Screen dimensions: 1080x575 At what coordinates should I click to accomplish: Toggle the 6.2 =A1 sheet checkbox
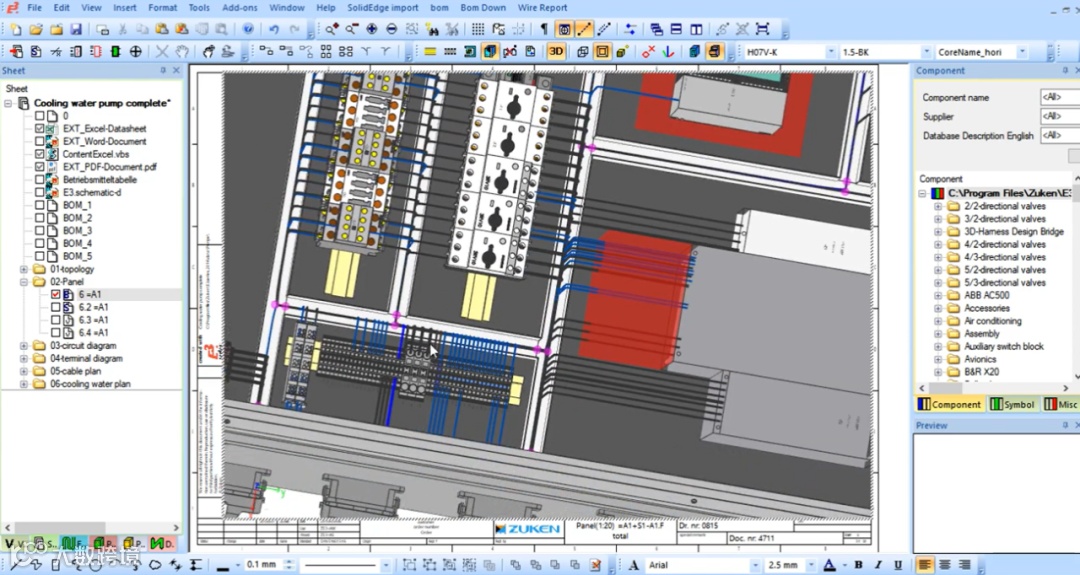click(x=56, y=308)
